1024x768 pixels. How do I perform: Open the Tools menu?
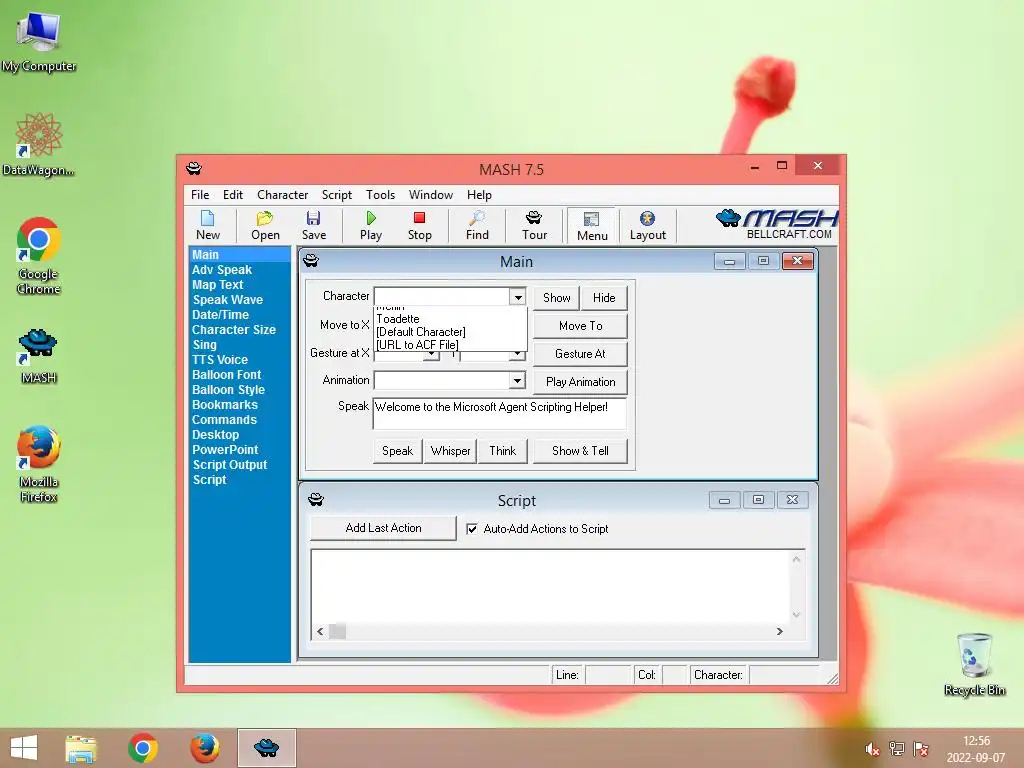pos(380,195)
